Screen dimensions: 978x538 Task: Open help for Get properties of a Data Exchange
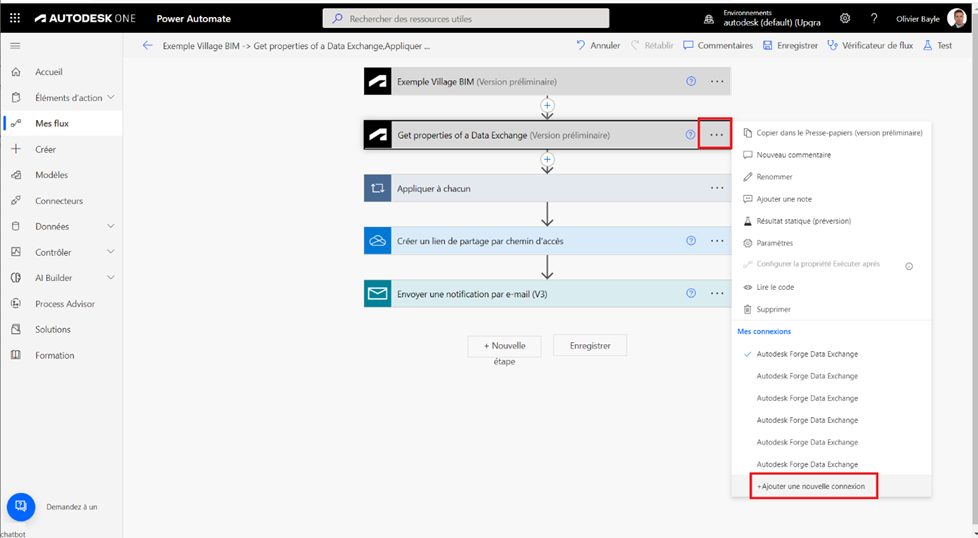click(690, 135)
